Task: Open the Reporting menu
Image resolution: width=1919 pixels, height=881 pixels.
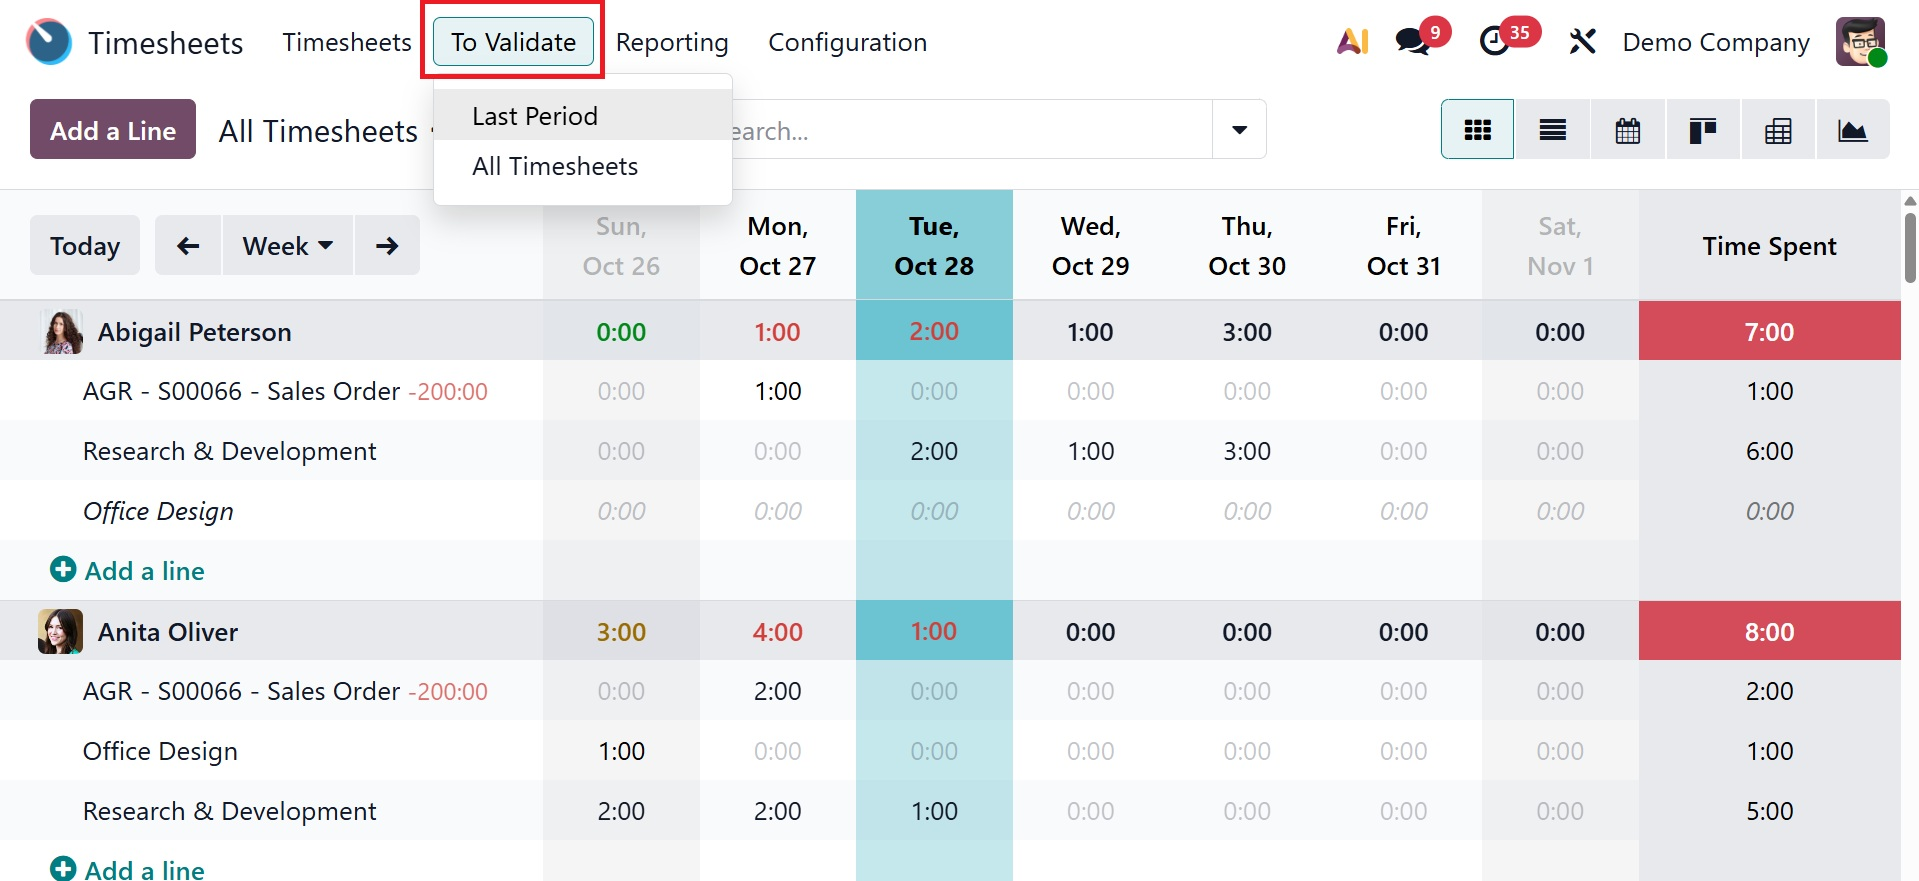Action: (672, 42)
